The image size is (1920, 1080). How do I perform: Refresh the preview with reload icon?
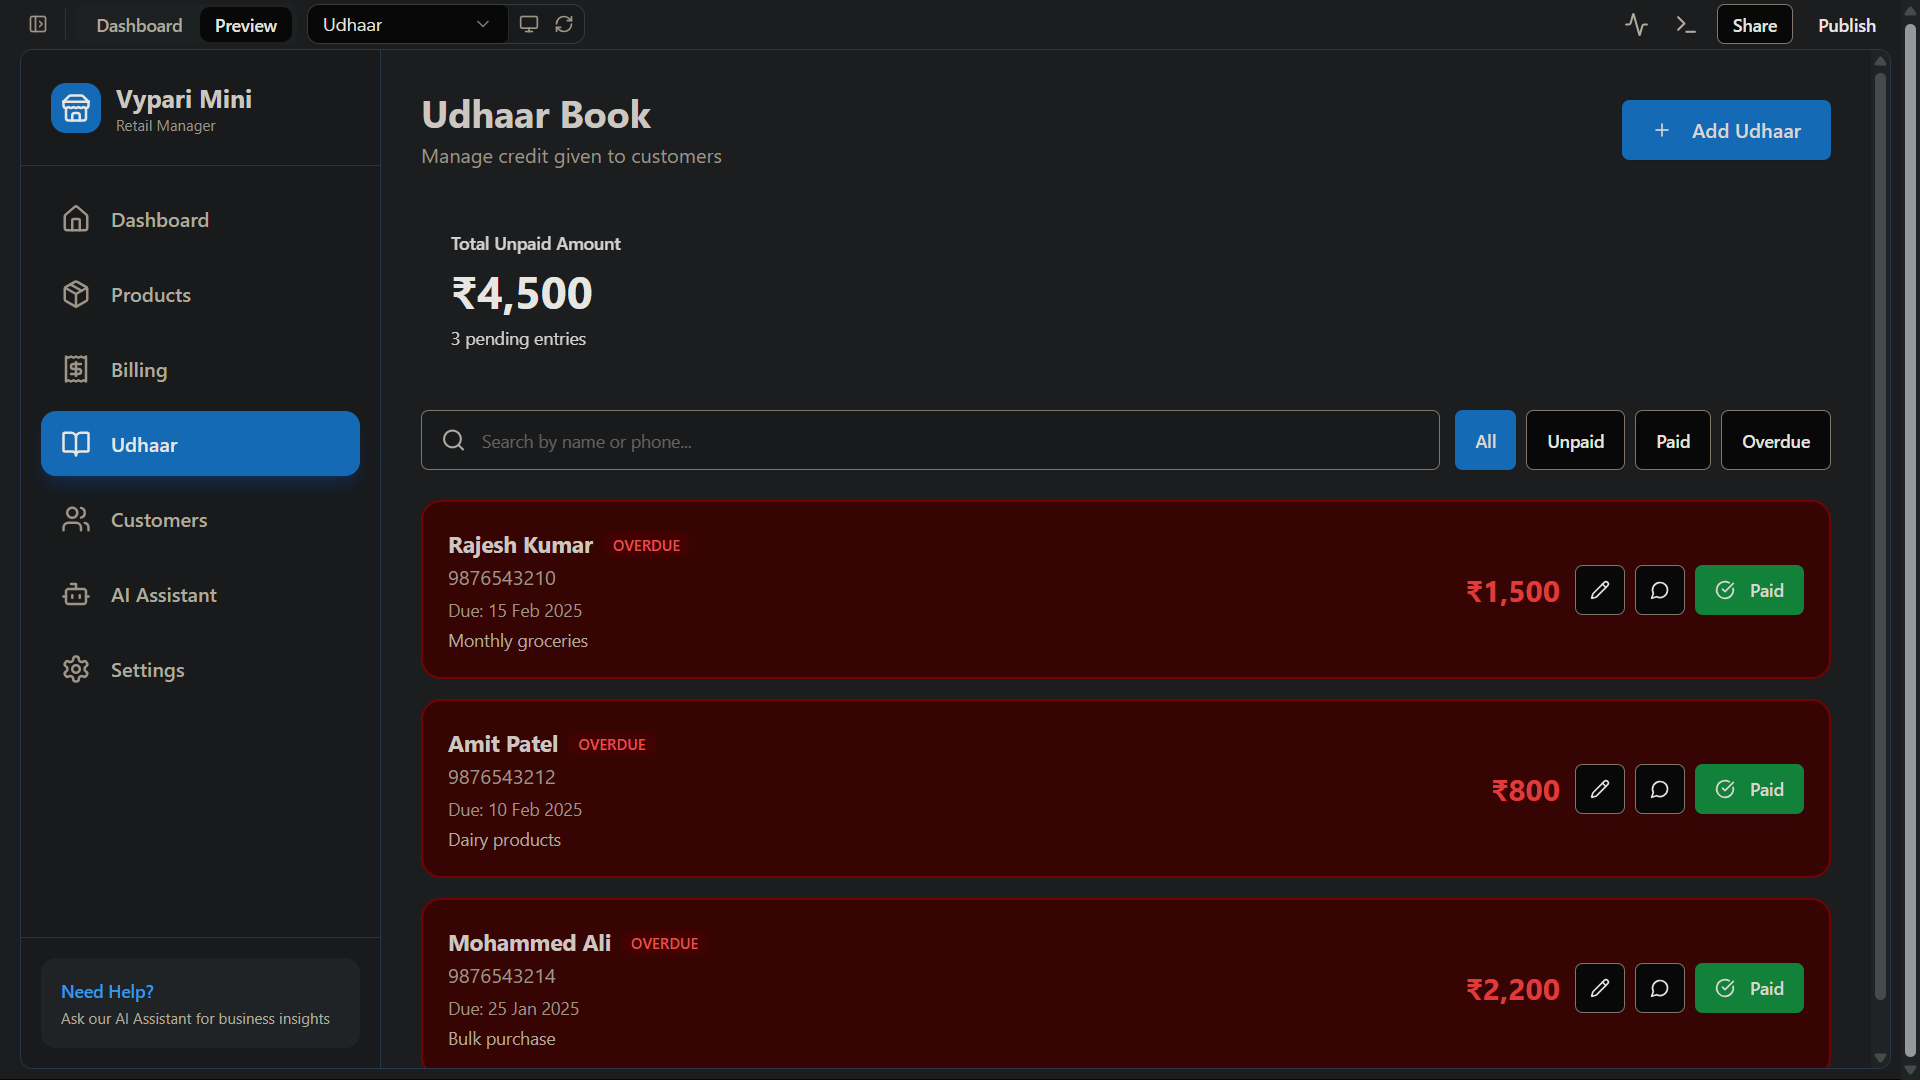(564, 24)
